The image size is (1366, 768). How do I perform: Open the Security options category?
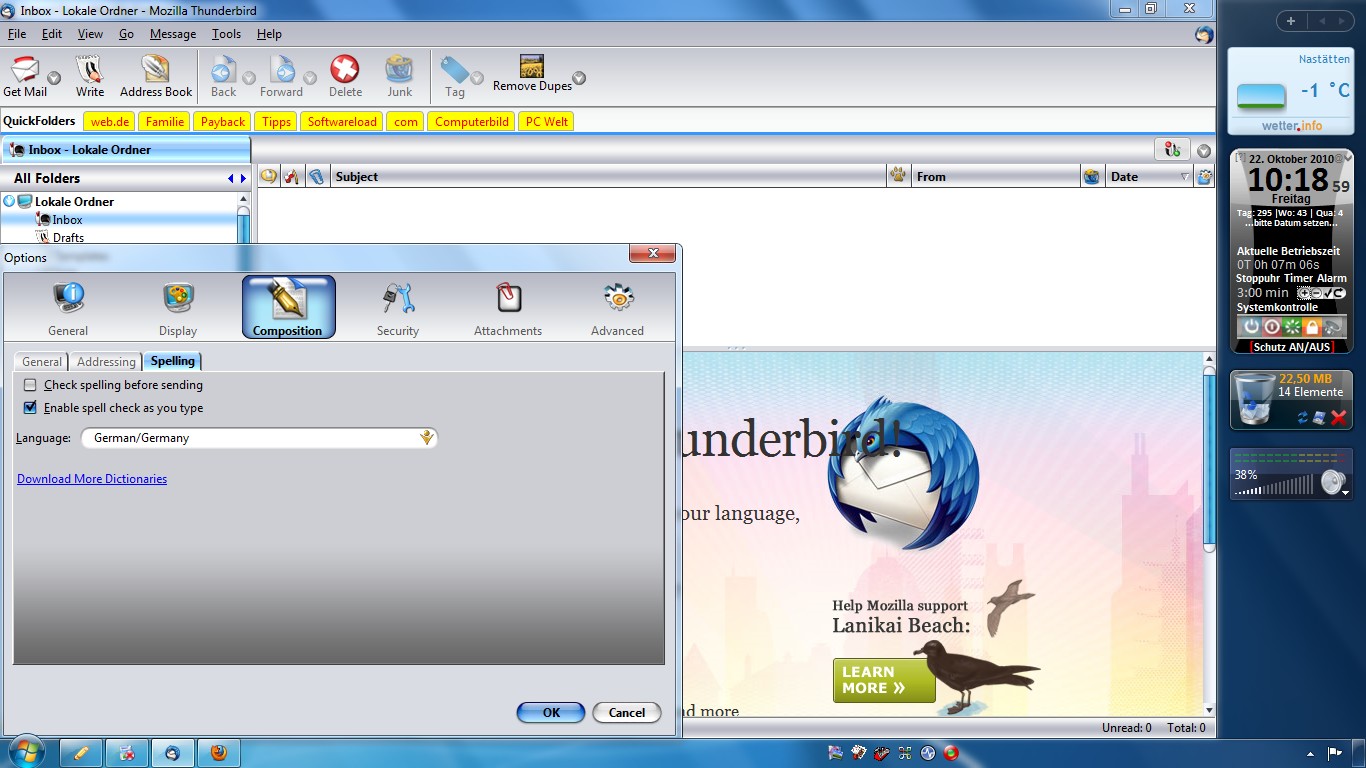click(x=398, y=308)
